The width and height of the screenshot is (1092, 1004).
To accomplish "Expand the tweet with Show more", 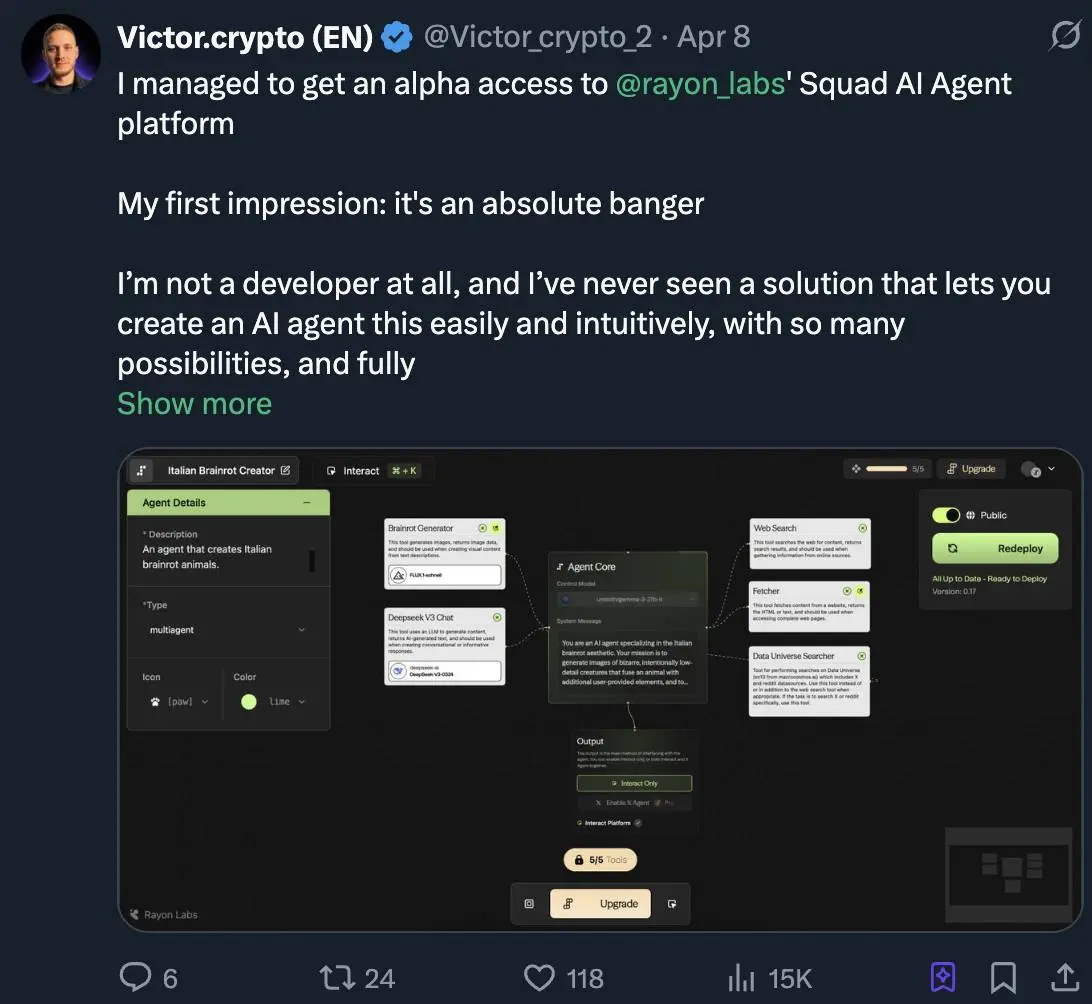I will (x=194, y=403).
